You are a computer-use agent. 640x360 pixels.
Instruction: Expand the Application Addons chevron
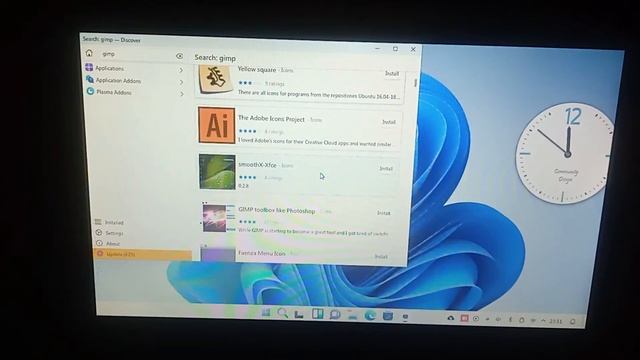coord(181,82)
